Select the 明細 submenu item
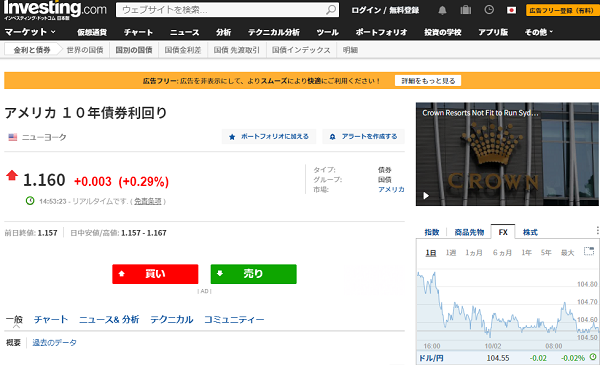The width and height of the screenshot is (600, 365). click(x=350, y=50)
